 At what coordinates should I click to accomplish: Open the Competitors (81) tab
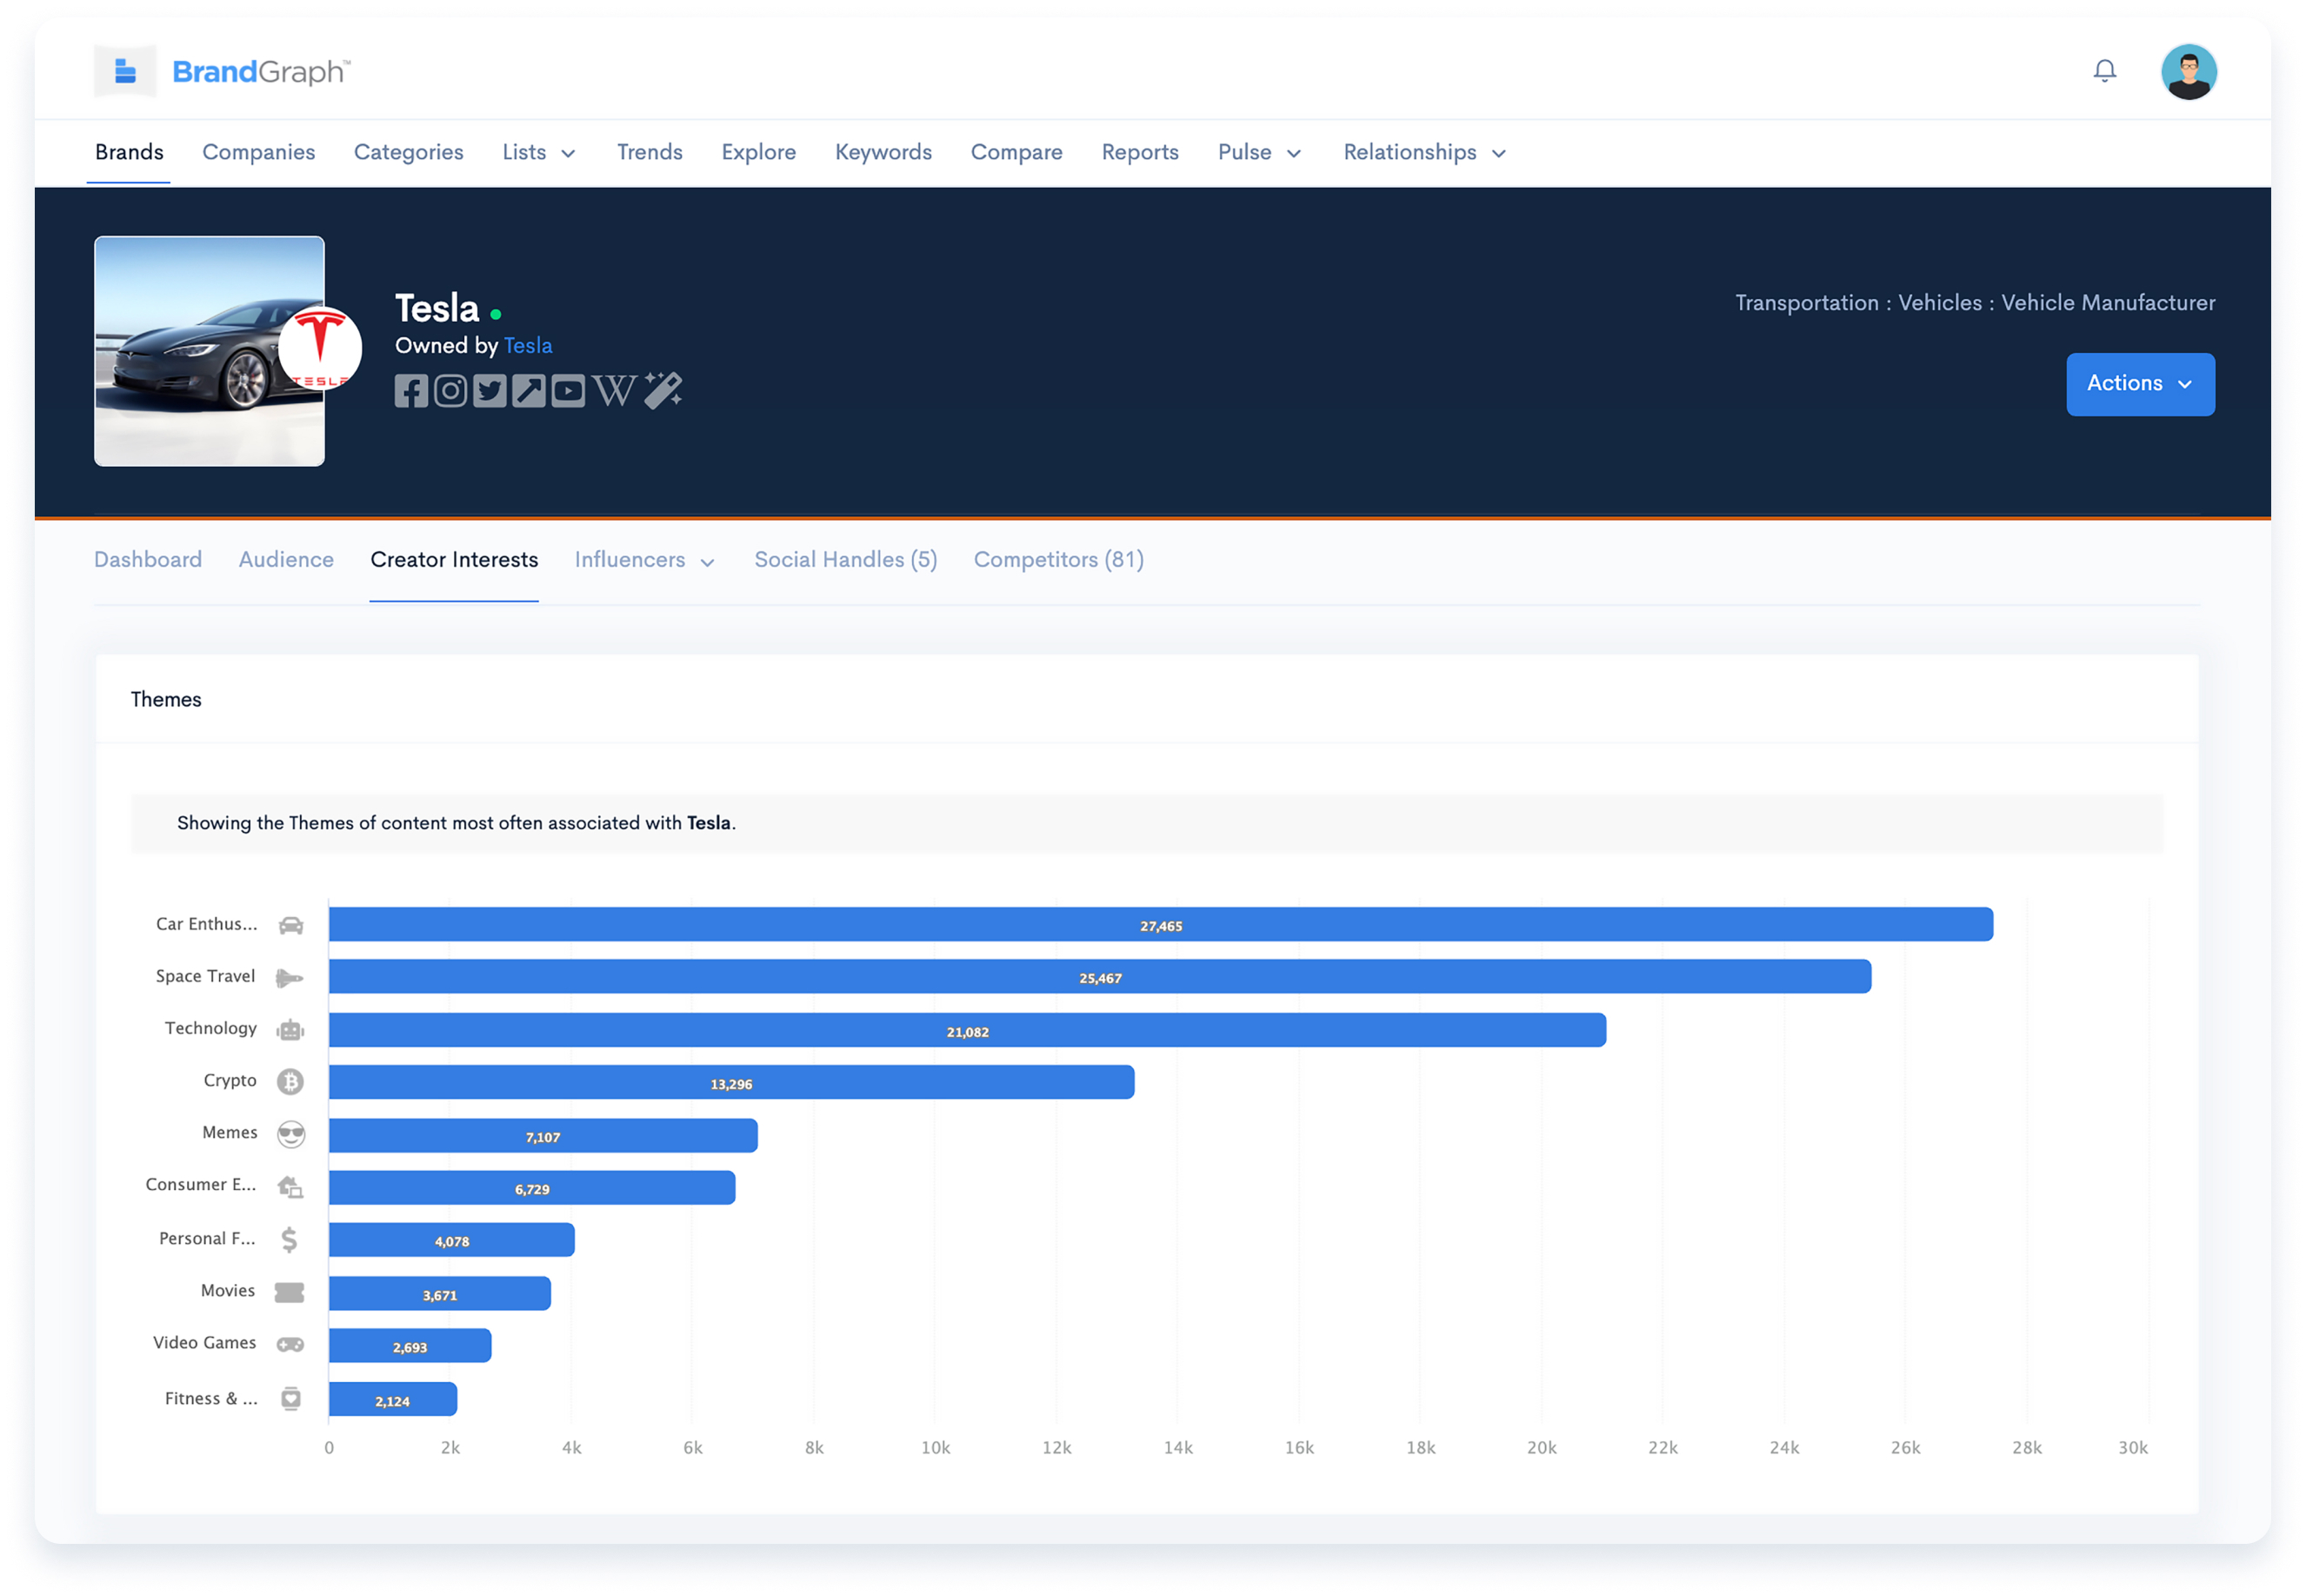pyautogui.click(x=1058, y=560)
